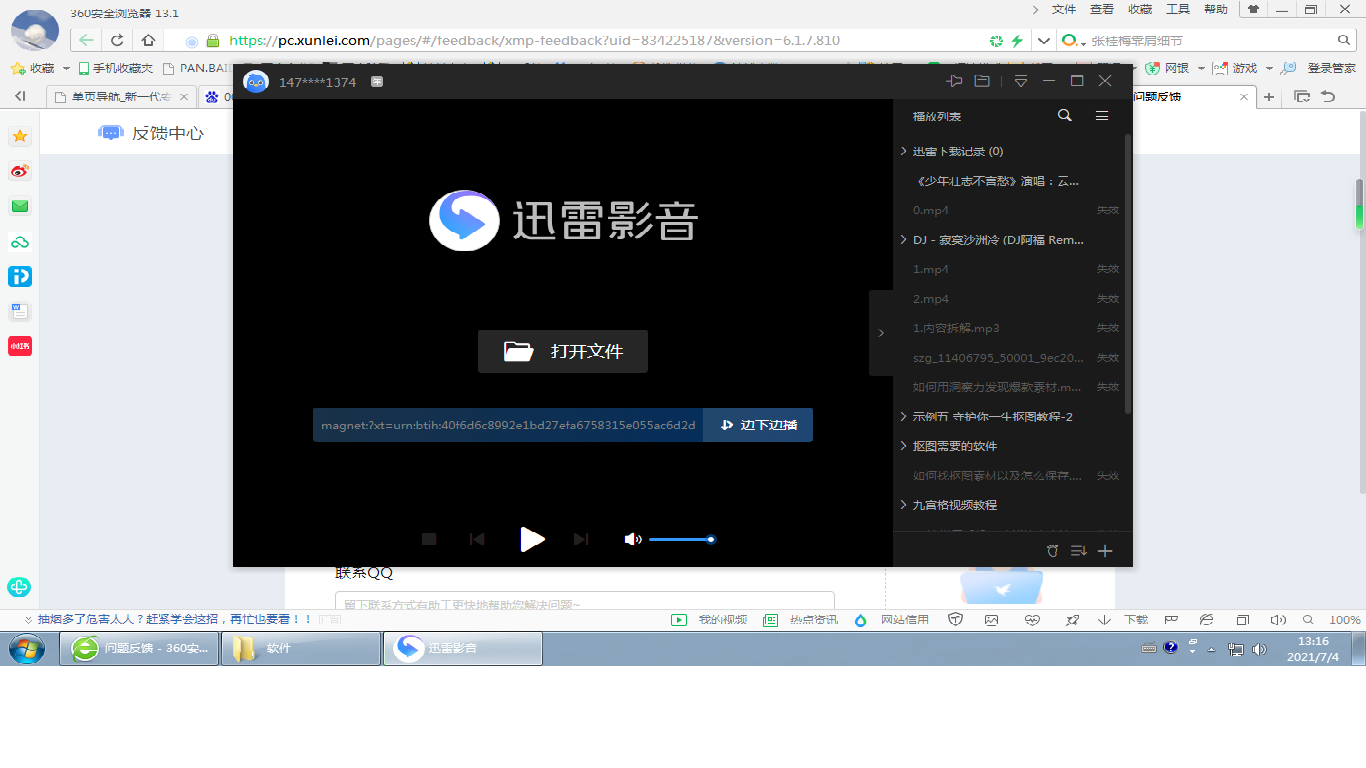The width and height of the screenshot is (1366, 768).
Task: Add a file with the playlist plus icon
Action: (1105, 551)
